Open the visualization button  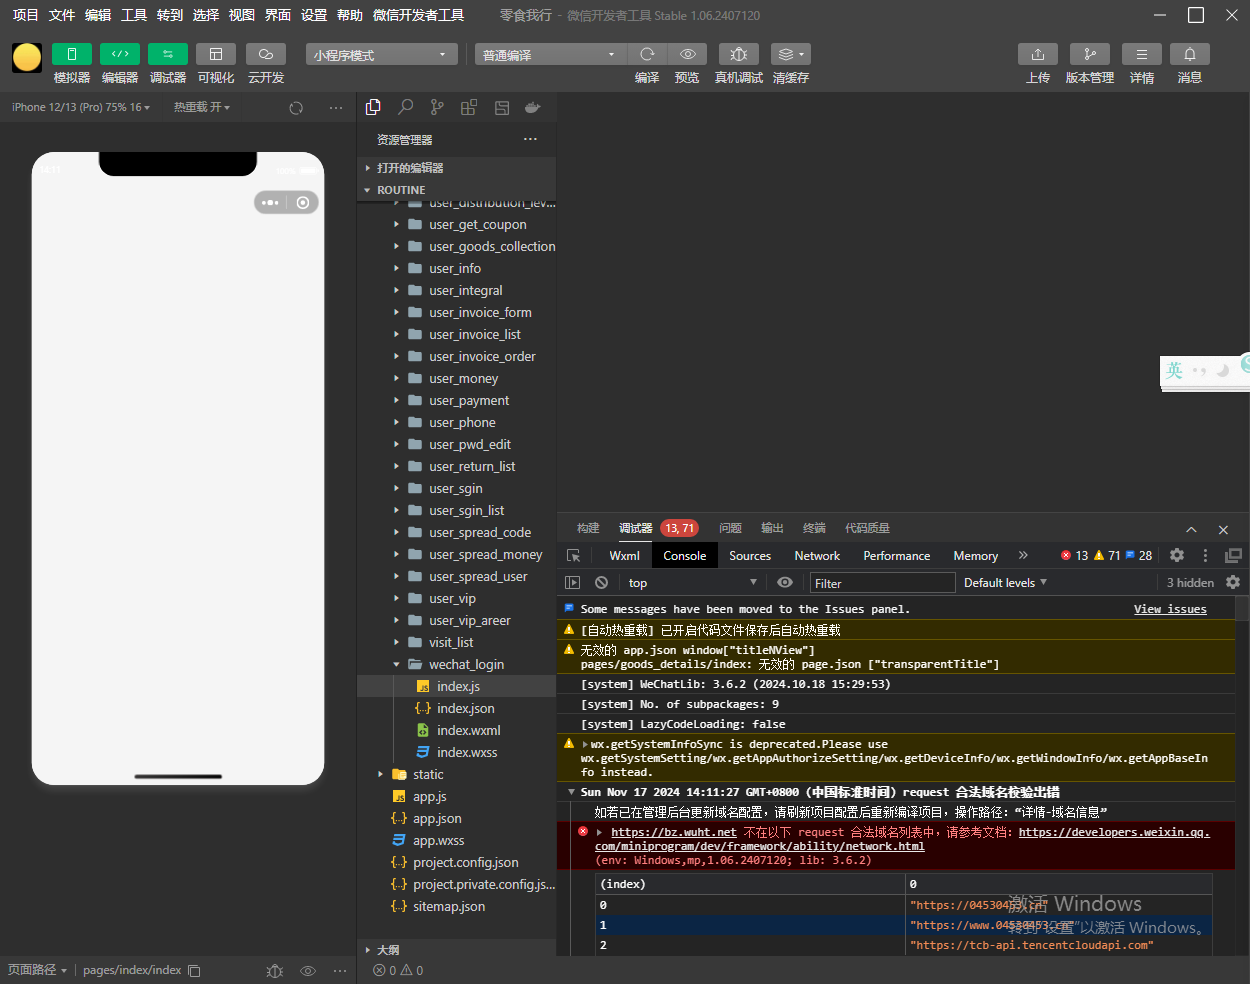(x=216, y=54)
